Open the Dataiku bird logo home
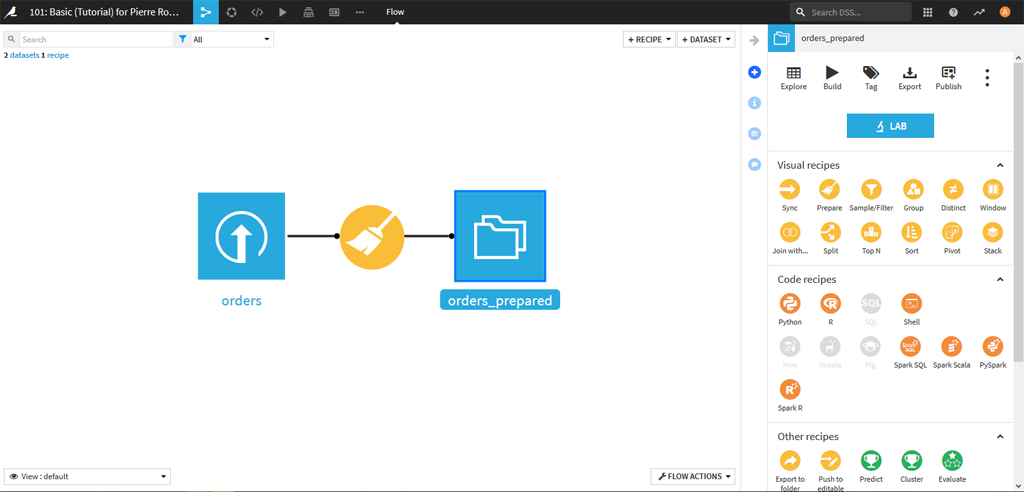The width and height of the screenshot is (1024, 492). [11, 12]
